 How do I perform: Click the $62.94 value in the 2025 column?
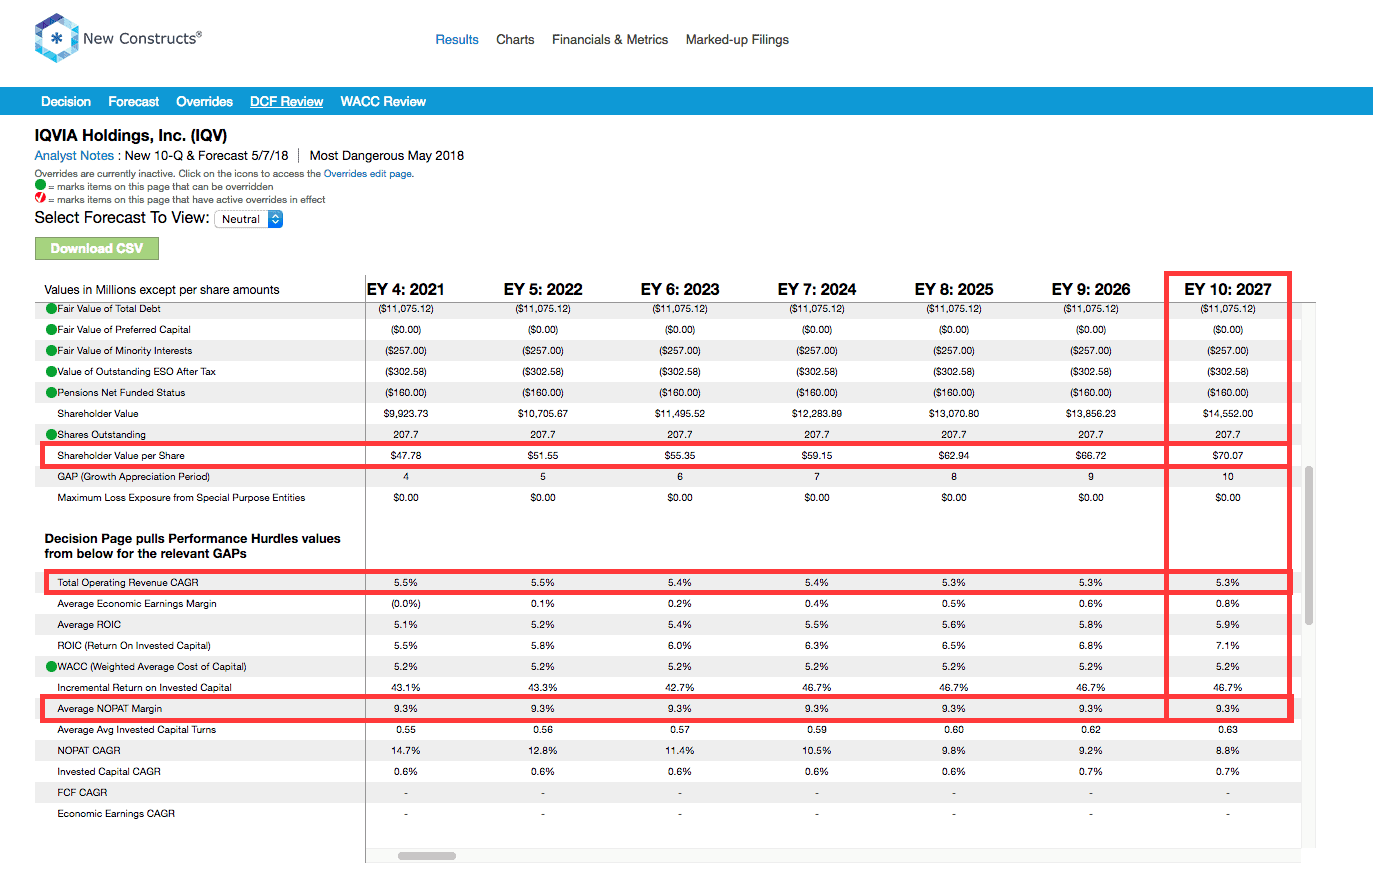tap(954, 455)
